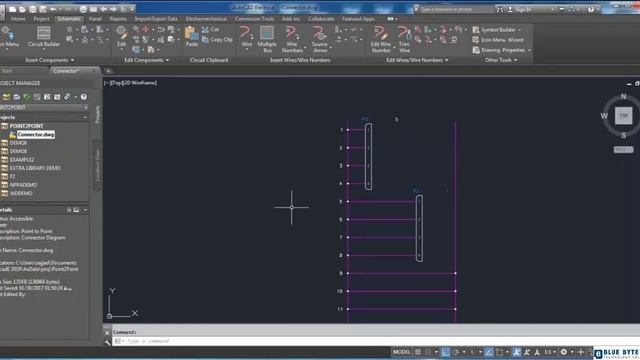Click Copy Clip in Circuit Clipboard
Image resolution: width=640 pixels, height=360 pixels.
[x=217, y=40]
